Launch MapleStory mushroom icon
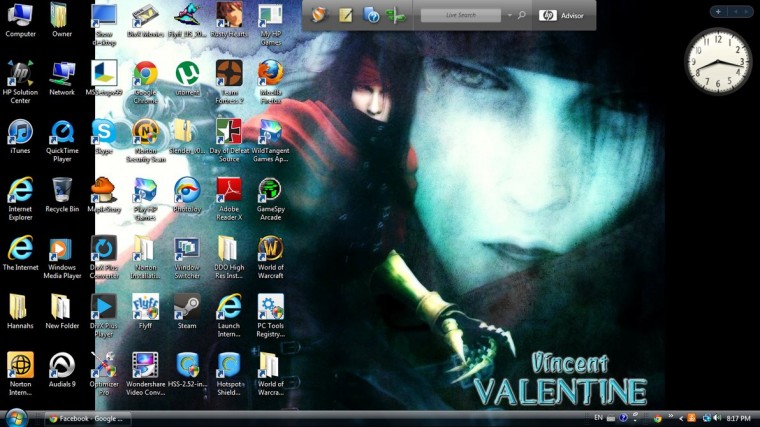 click(104, 195)
